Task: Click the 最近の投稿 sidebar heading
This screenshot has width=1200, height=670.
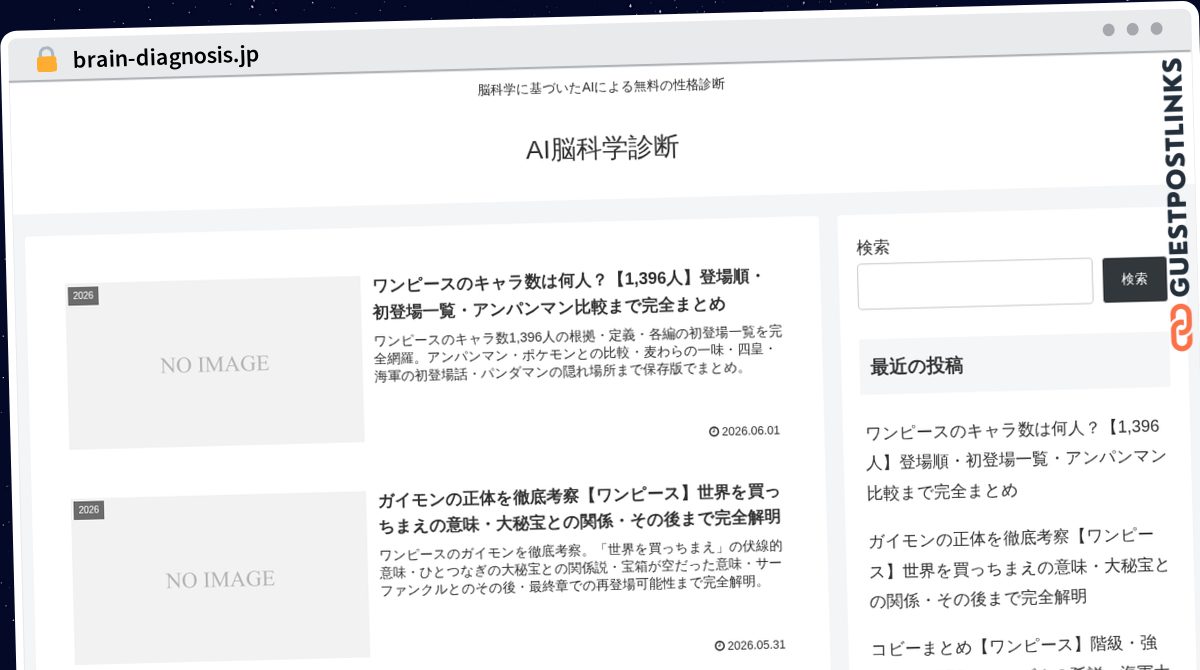Action: (x=1015, y=364)
